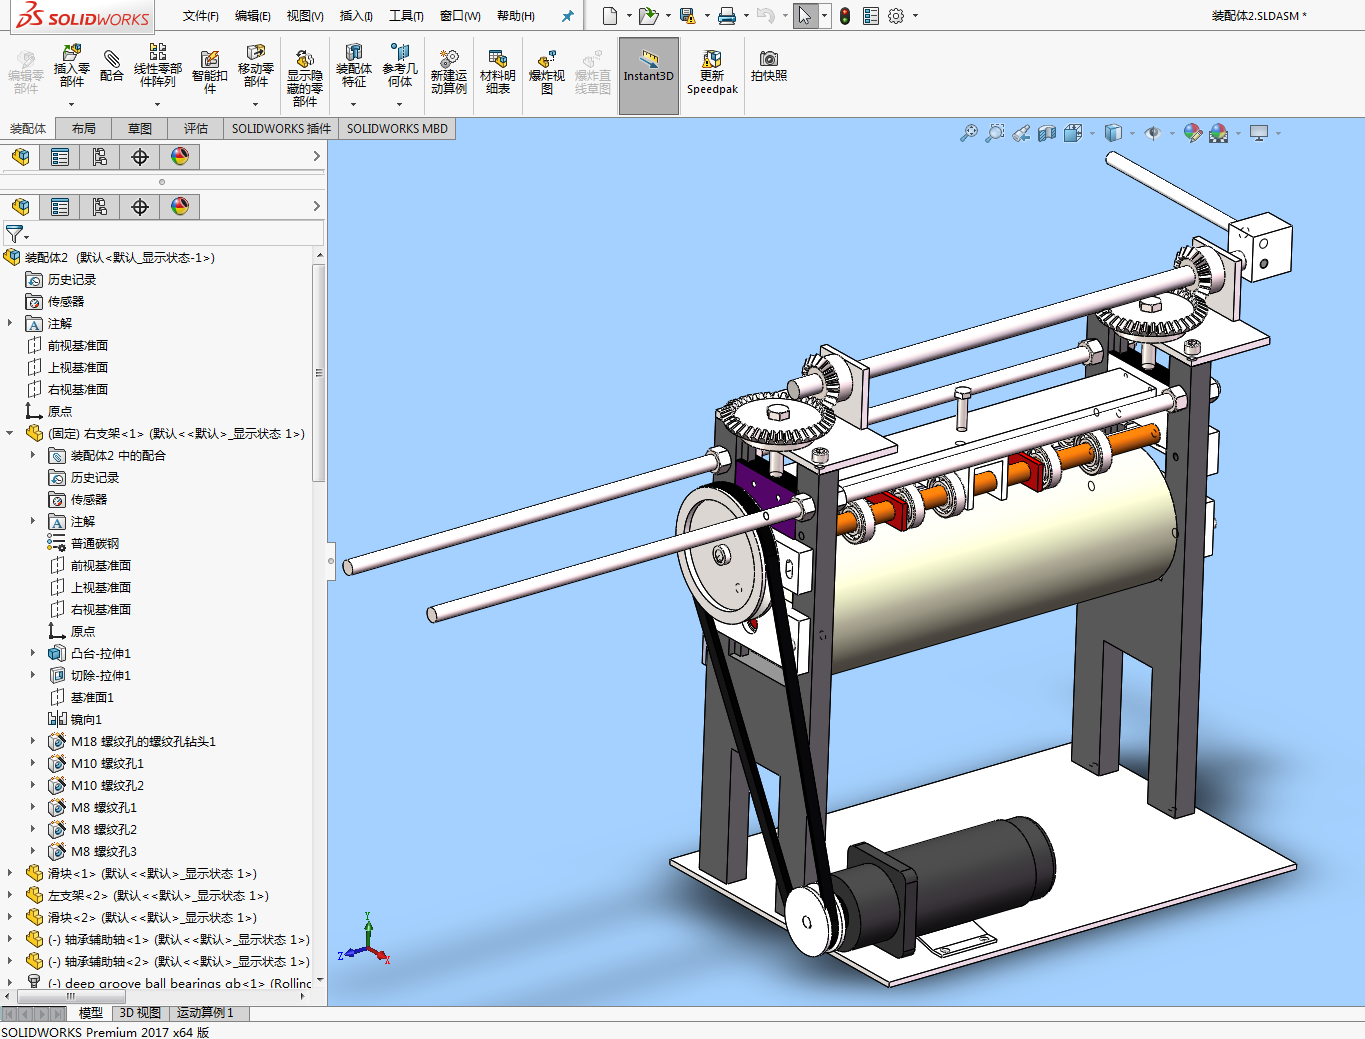Open the dropdown arrow under 插入零部件
The image size is (1365, 1039).
[x=71, y=104]
